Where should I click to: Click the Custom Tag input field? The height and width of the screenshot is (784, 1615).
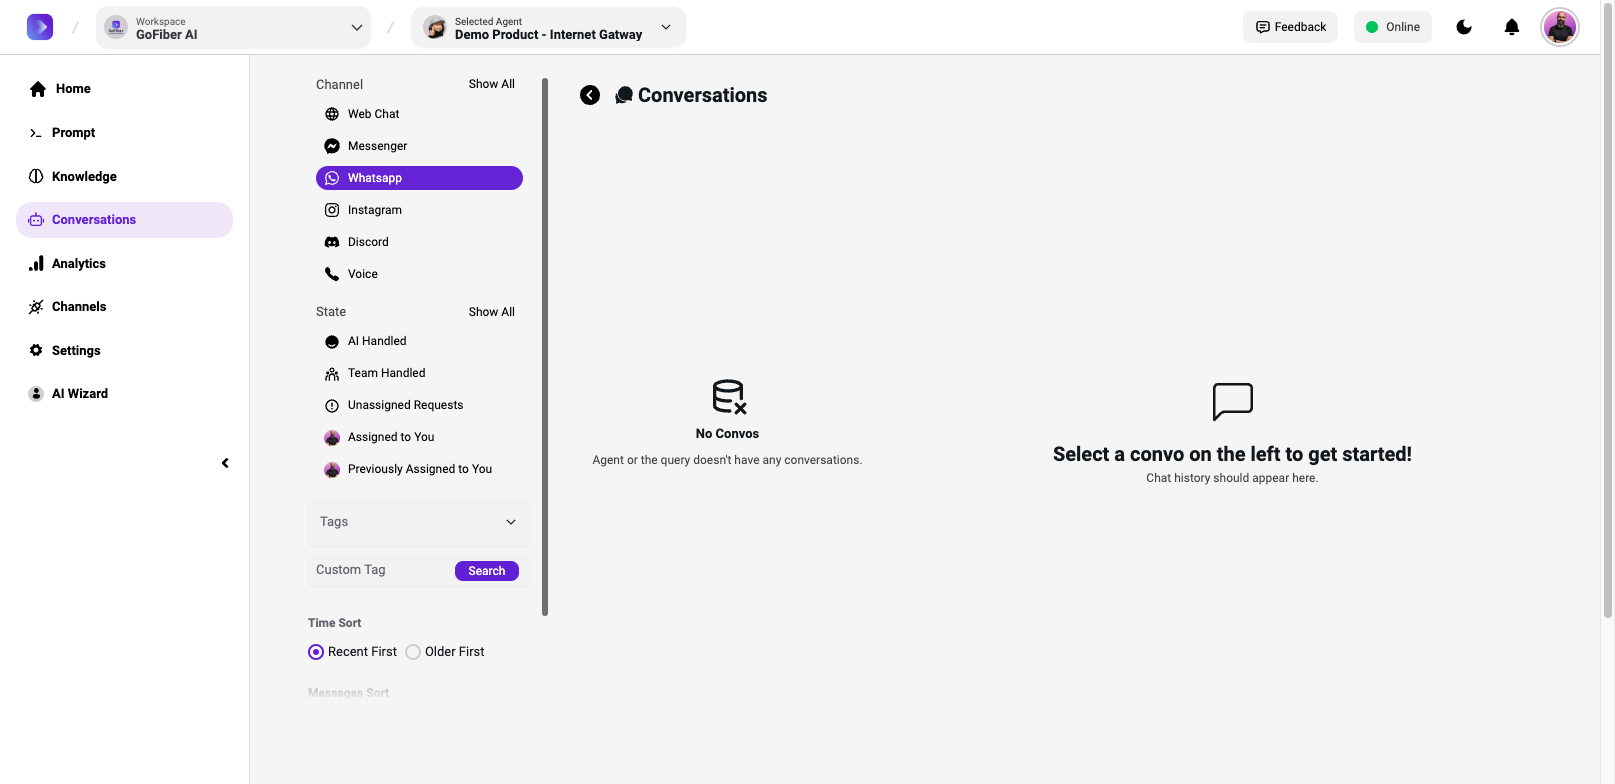(x=380, y=570)
